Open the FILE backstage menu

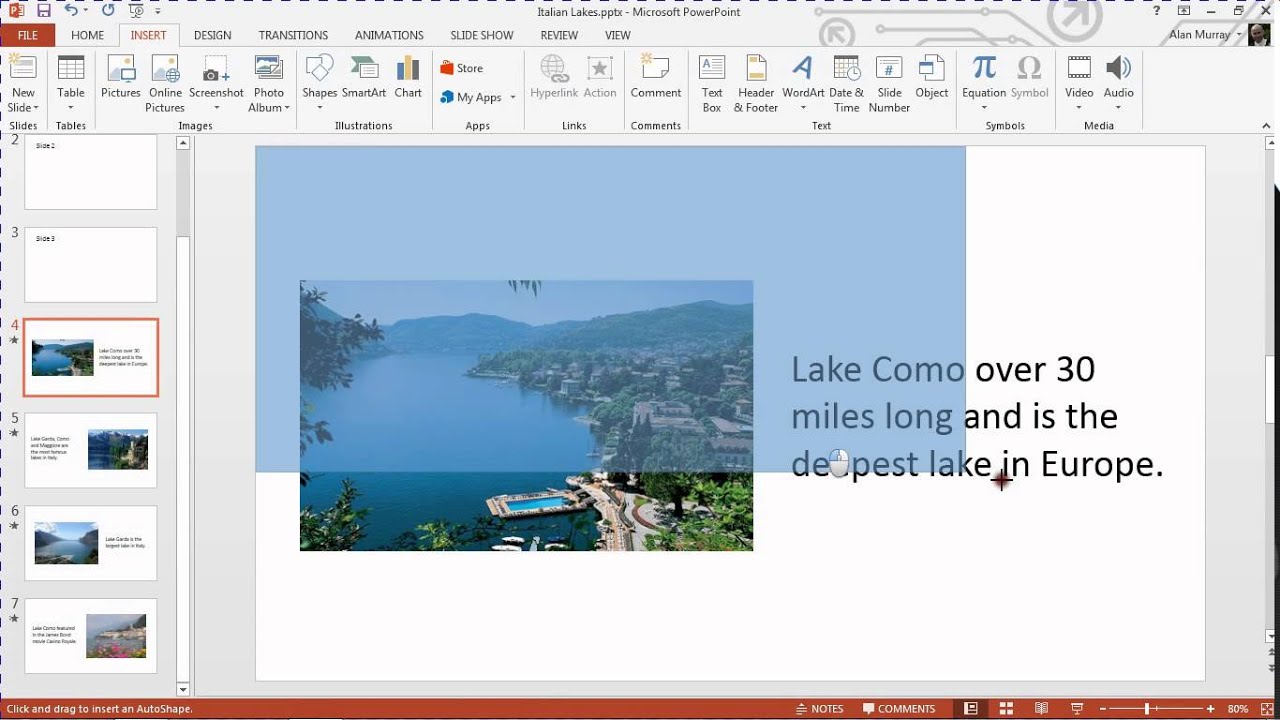[x=27, y=35]
